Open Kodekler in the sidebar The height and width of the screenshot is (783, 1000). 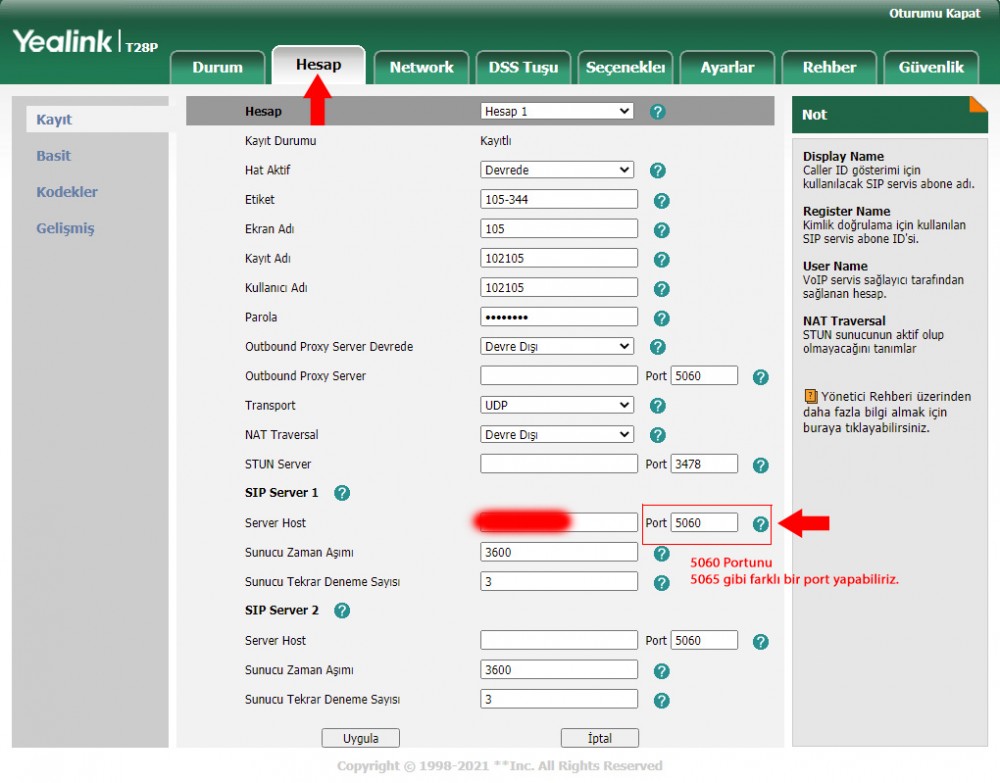pos(67,192)
